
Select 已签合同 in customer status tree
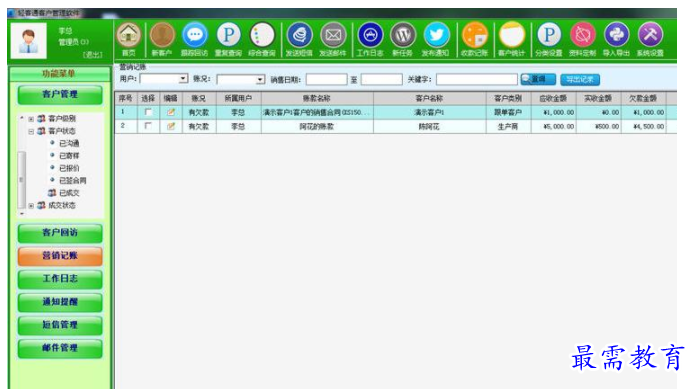pyautogui.click(x=73, y=180)
